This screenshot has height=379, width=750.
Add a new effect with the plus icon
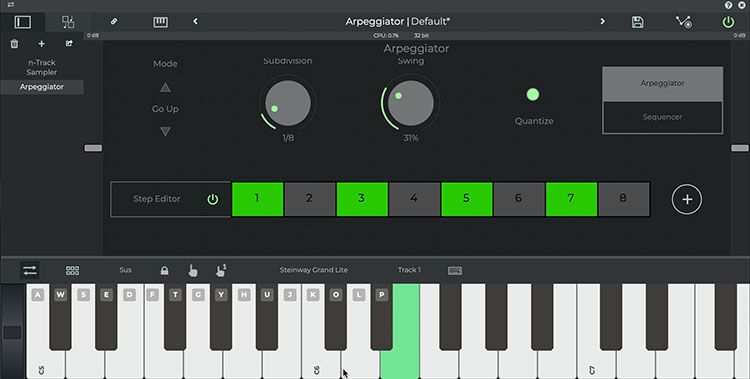point(42,44)
